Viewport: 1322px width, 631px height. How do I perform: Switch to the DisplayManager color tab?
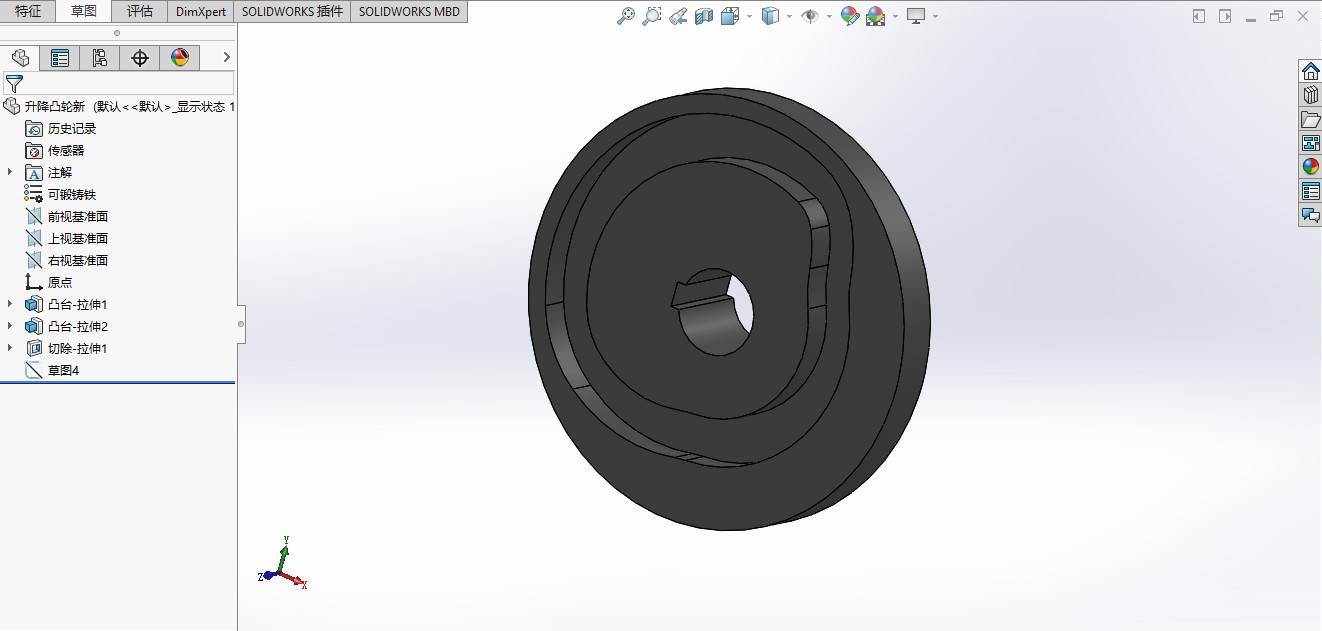pos(180,58)
